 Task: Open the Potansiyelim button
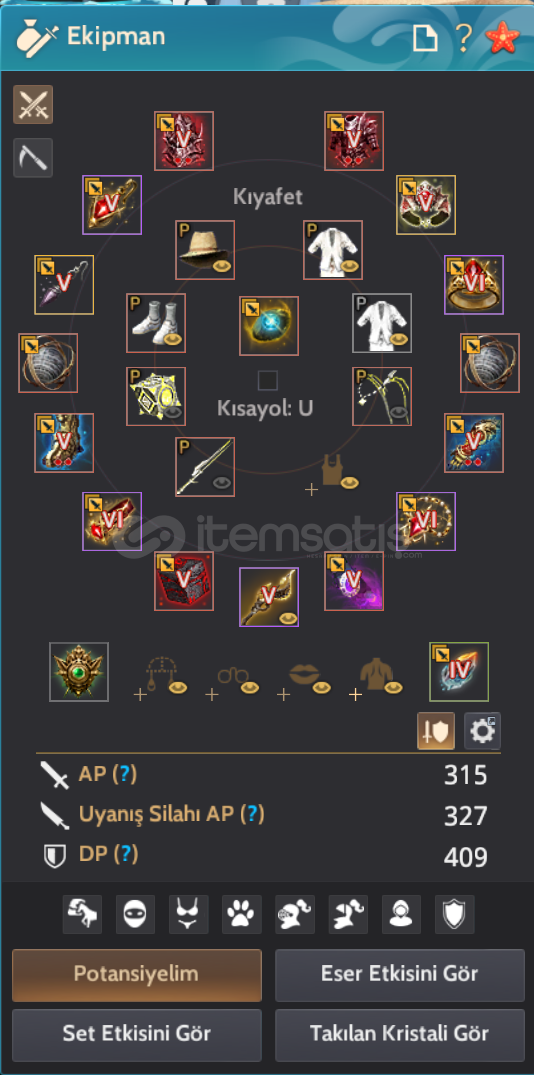[x=136, y=975]
